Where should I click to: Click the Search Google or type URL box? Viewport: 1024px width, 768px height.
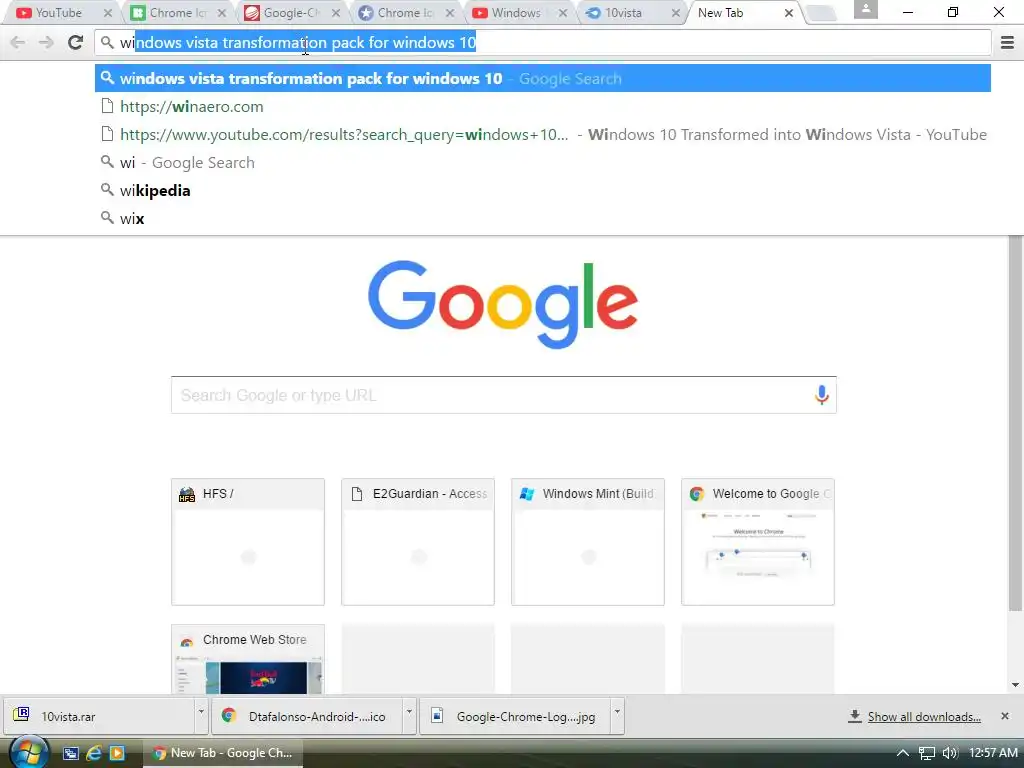pos(504,394)
